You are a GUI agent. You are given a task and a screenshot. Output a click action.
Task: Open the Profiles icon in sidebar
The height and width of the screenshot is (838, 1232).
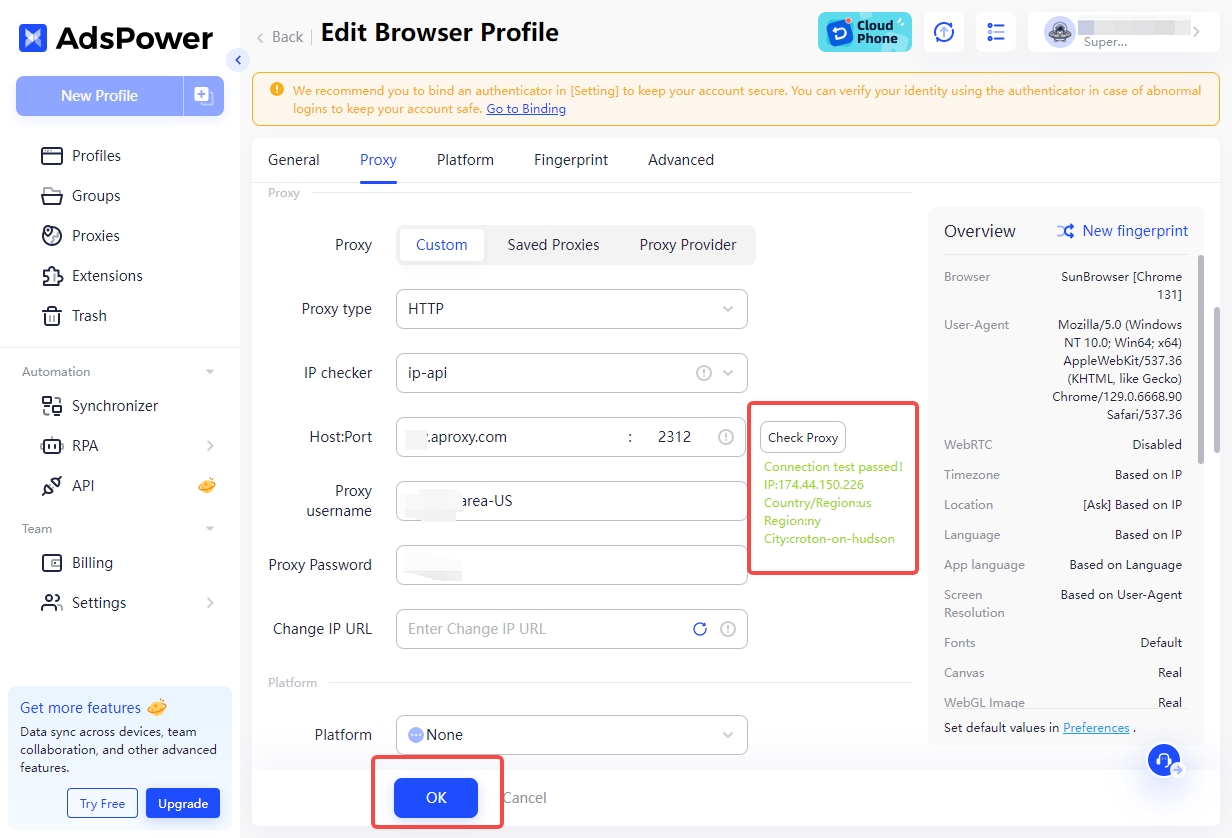pos(52,156)
